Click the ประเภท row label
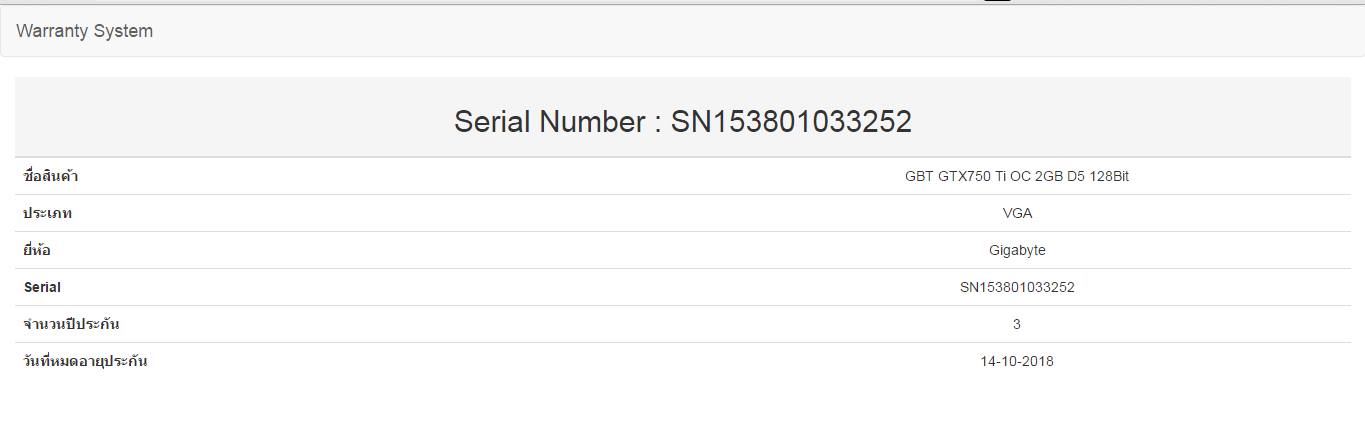The height and width of the screenshot is (438, 1365). 48,213
